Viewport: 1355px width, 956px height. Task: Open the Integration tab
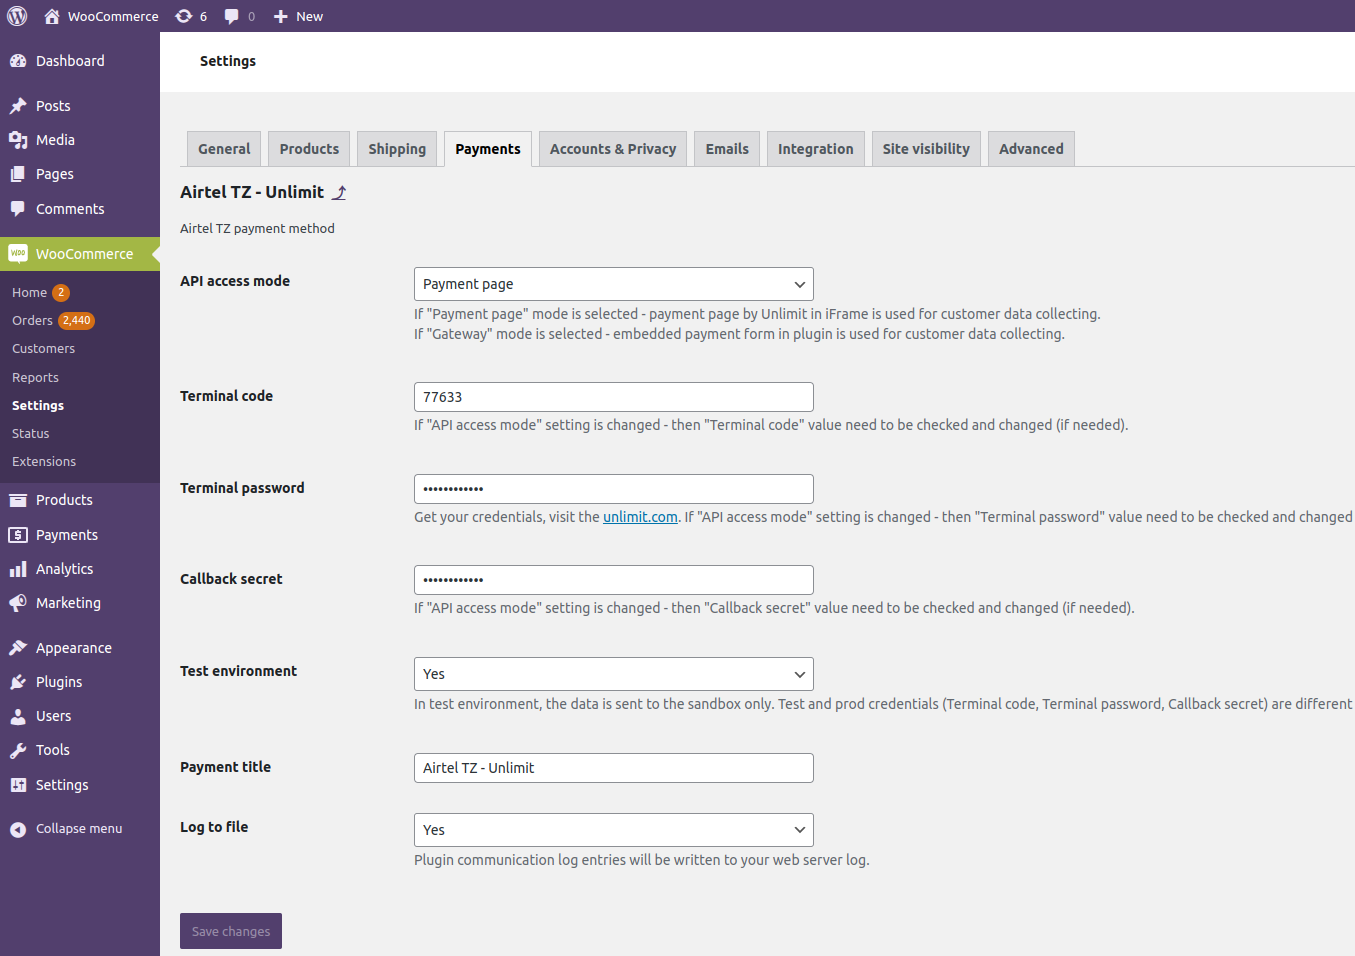(x=816, y=149)
